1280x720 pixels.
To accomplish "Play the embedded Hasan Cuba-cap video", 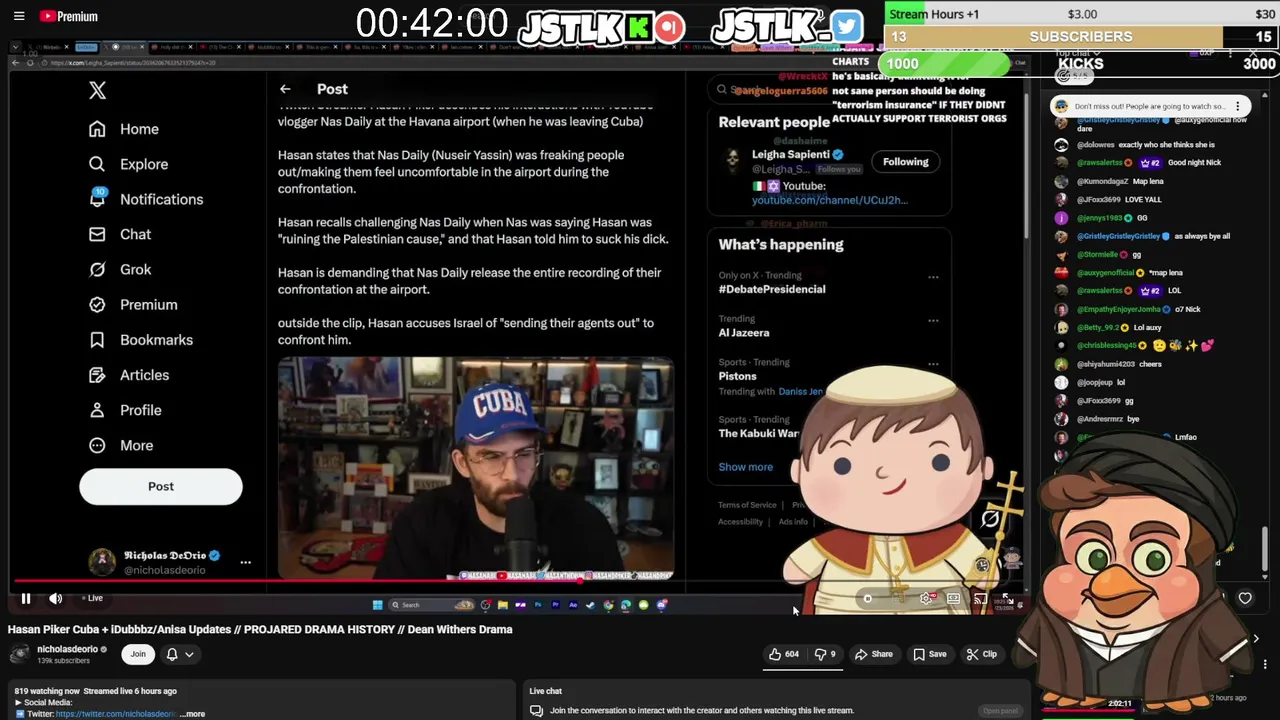I will tap(475, 469).
